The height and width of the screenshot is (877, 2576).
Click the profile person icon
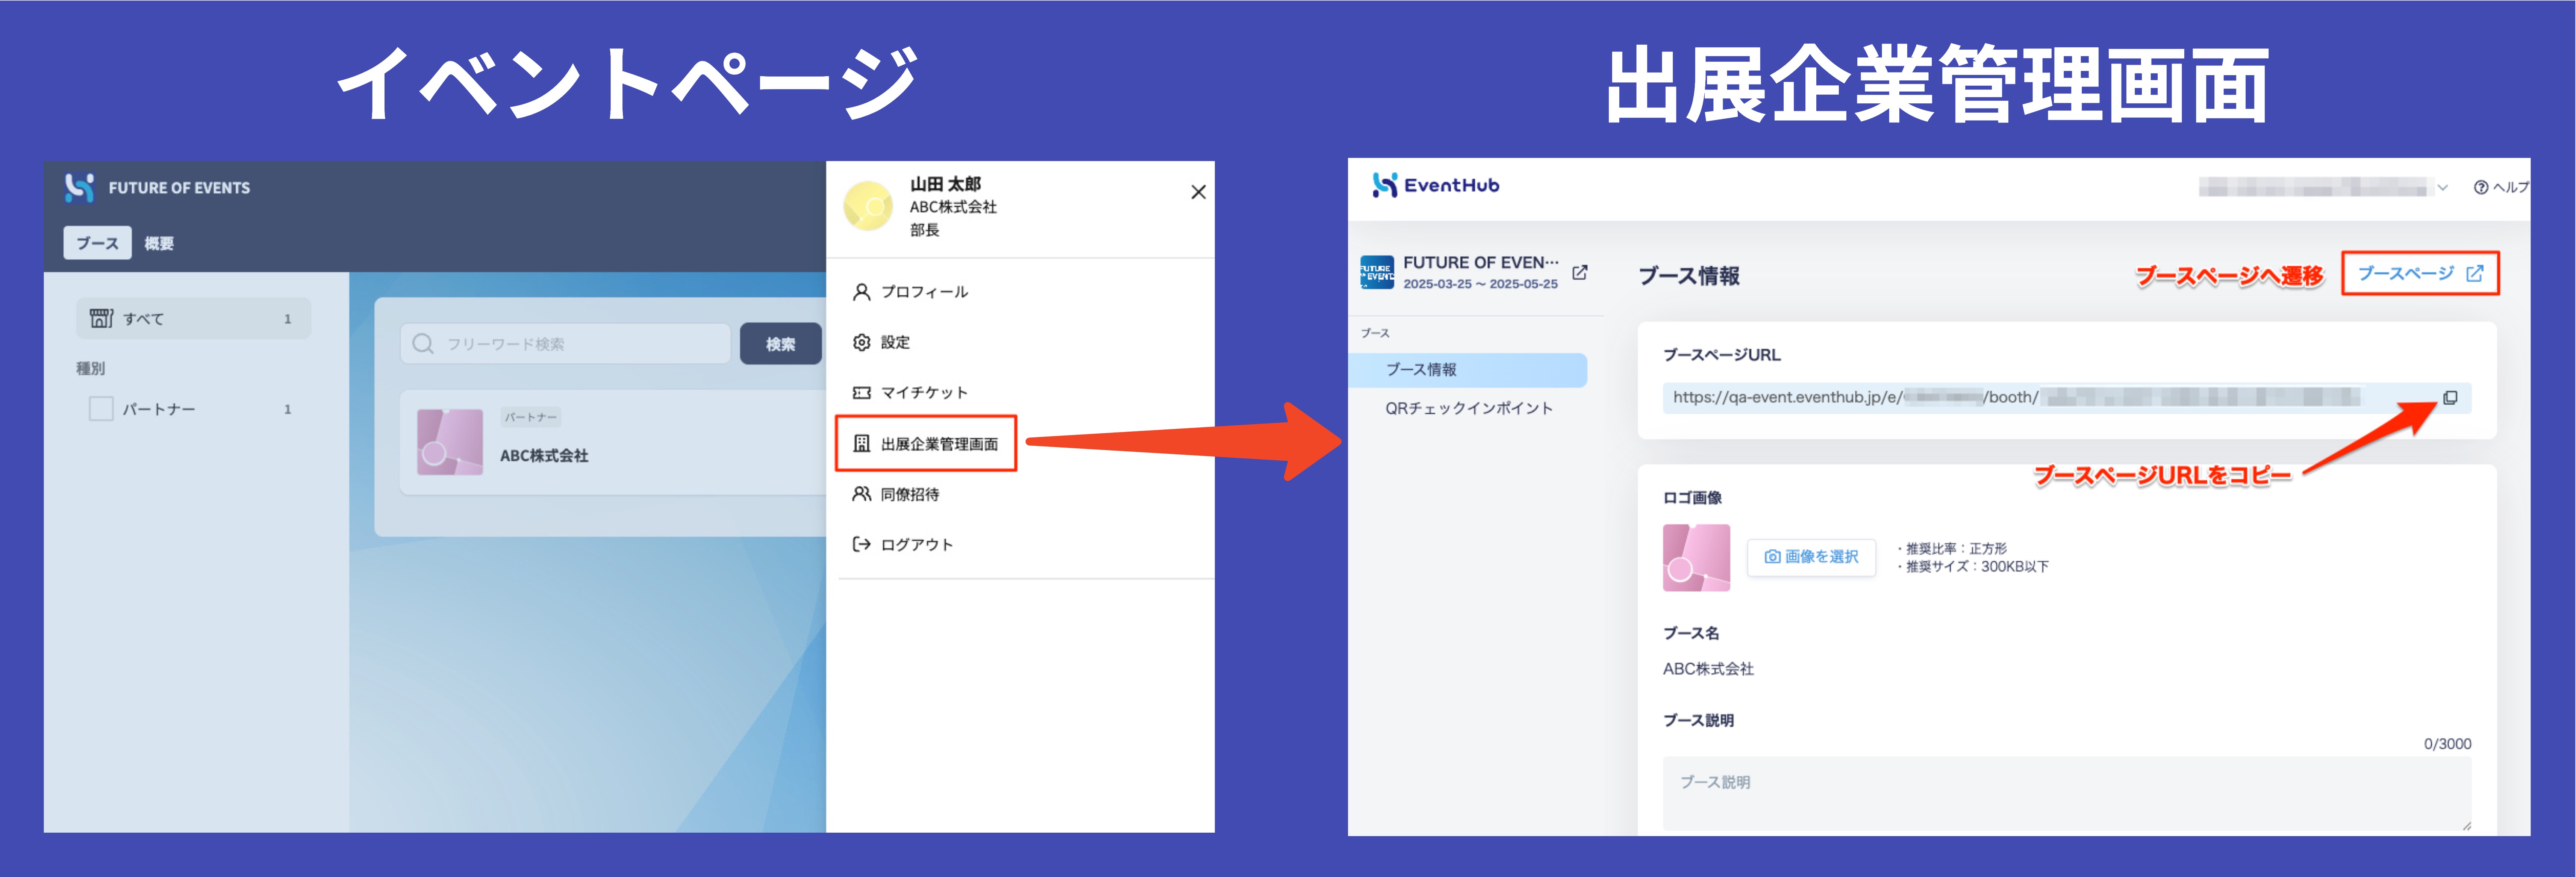click(861, 292)
